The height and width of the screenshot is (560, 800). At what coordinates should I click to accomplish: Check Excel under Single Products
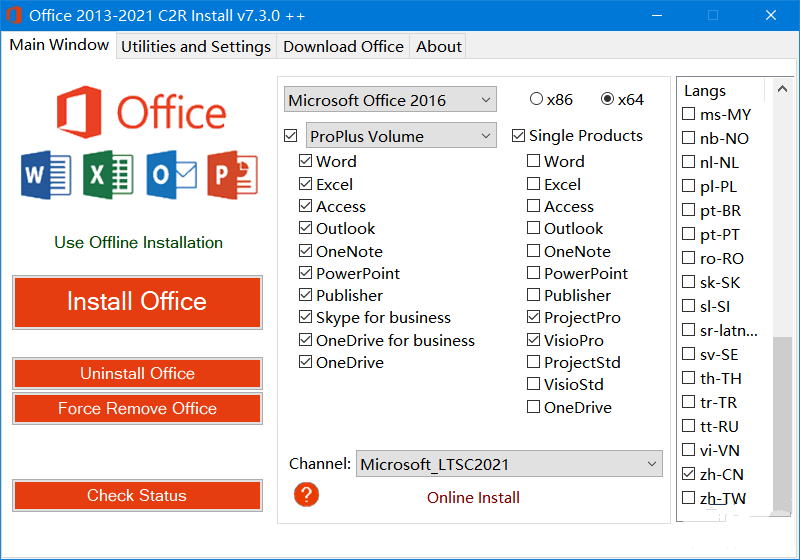click(533, 184)
